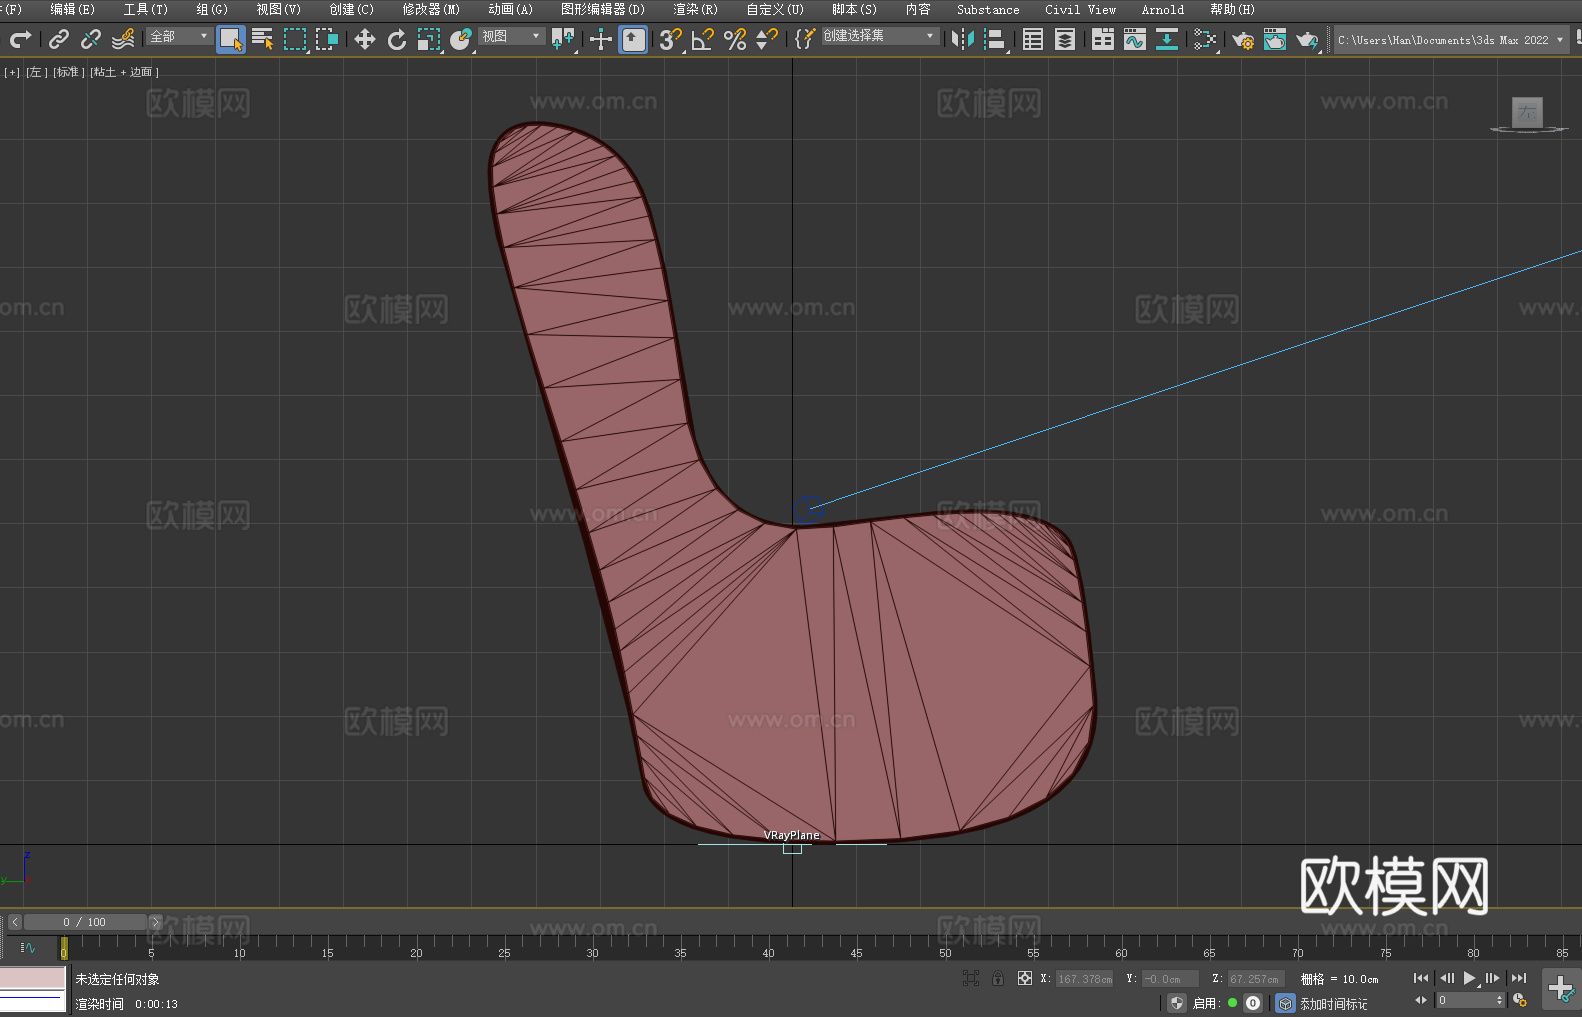Open the Schematic View icon

tap(1167, 39)
